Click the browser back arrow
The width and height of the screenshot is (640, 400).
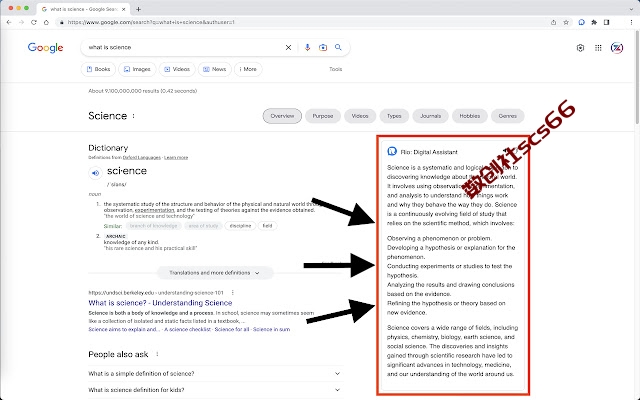click(9, 22)
